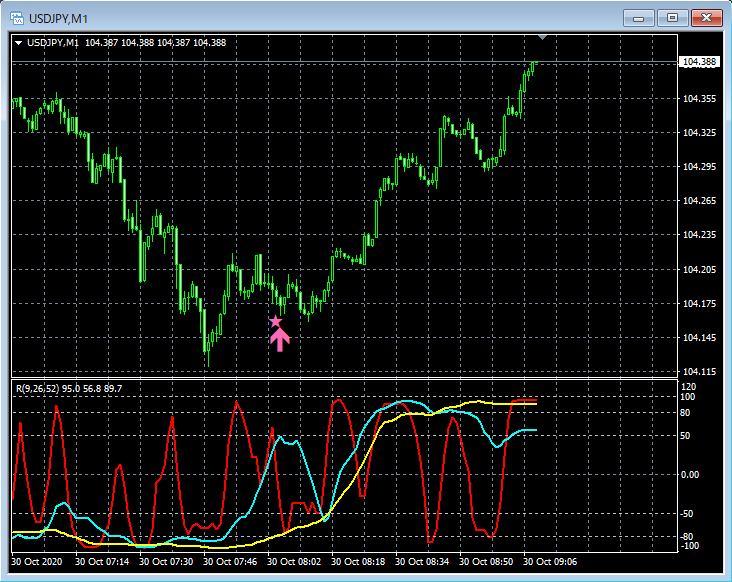Click the chart window icon beside USDJPY,M1 title
The image size is (732, 582).
(17, 18)
